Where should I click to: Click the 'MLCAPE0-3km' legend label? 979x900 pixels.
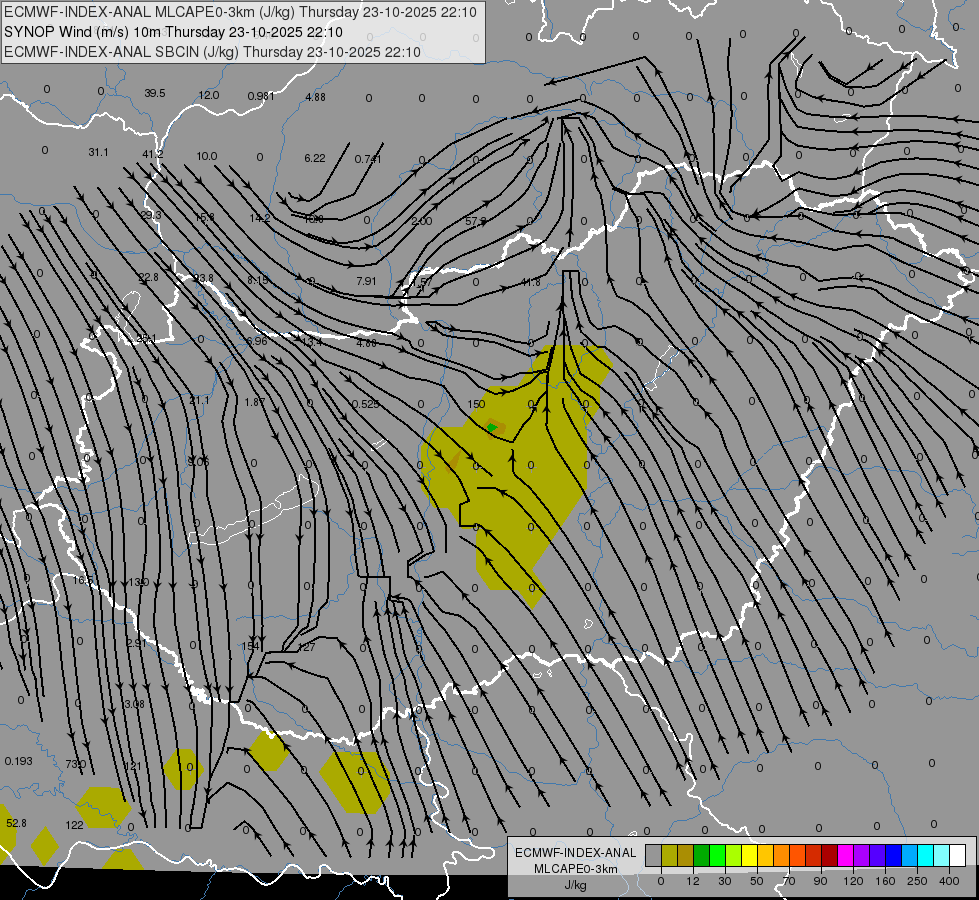coord(575,869)
